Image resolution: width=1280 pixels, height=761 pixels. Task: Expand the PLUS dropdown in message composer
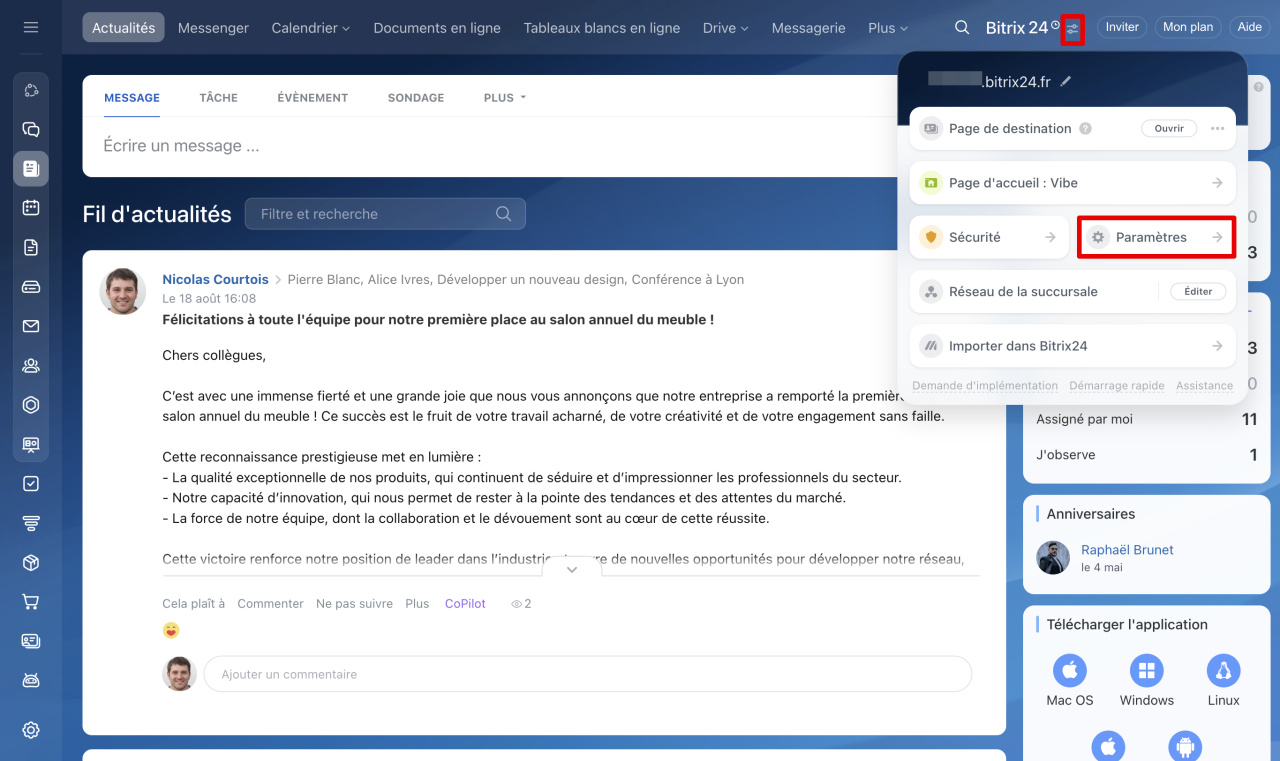[505, 98]
